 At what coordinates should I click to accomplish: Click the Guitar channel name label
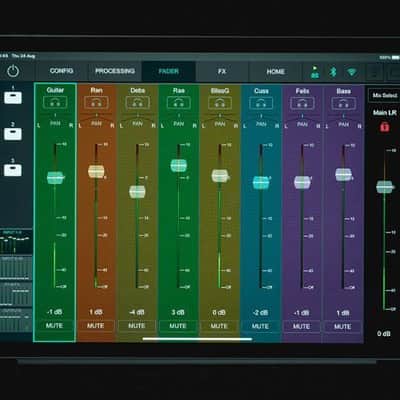click(55, 90)
